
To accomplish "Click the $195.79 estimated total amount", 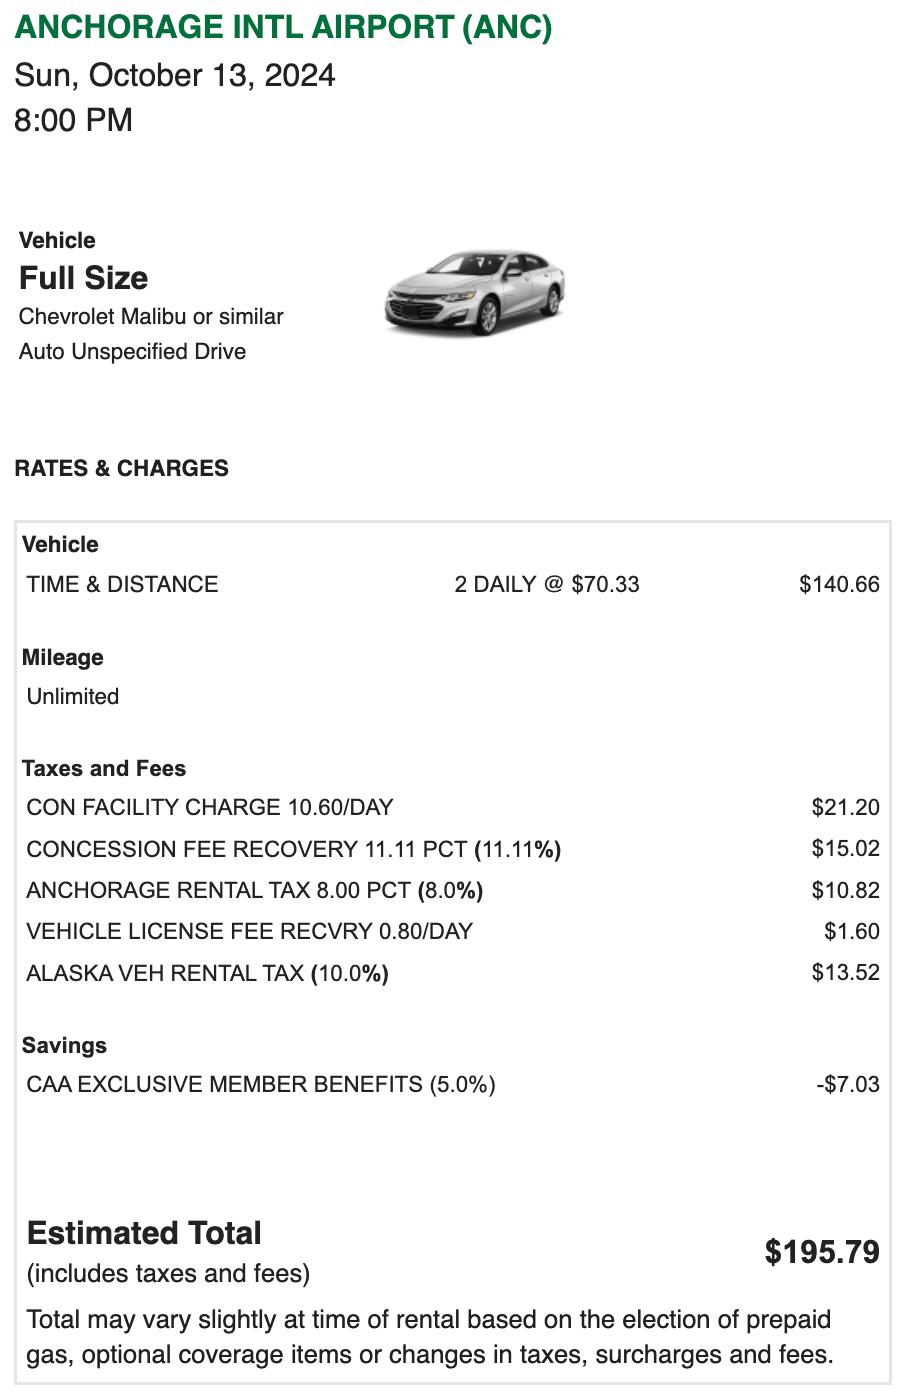I will click(x=822, y=1252).
